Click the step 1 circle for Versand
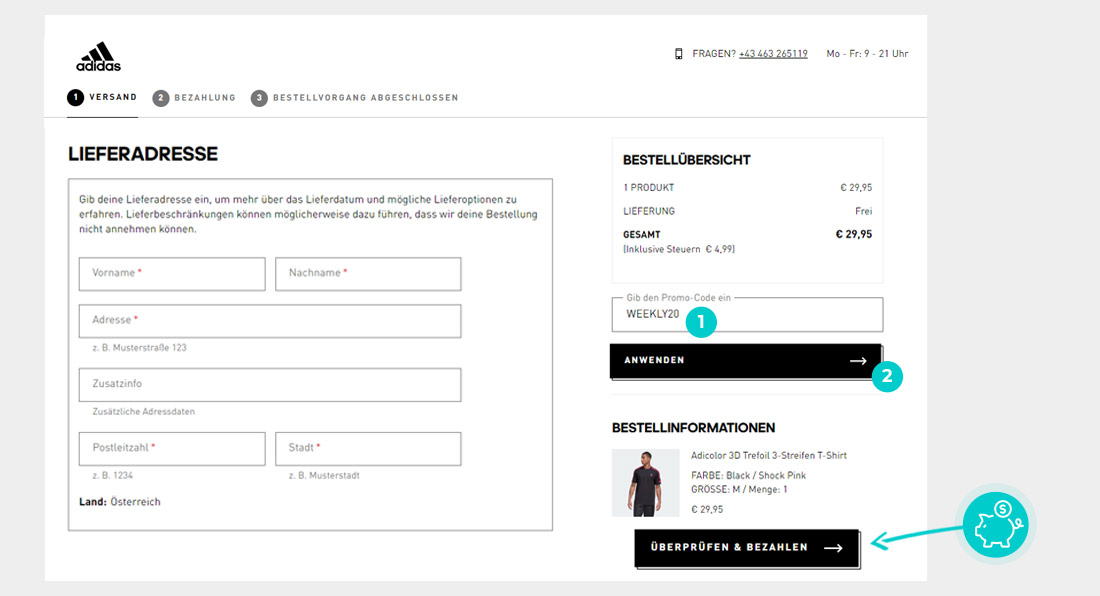This screenshot has height=596, width=1100. (76, 97)
